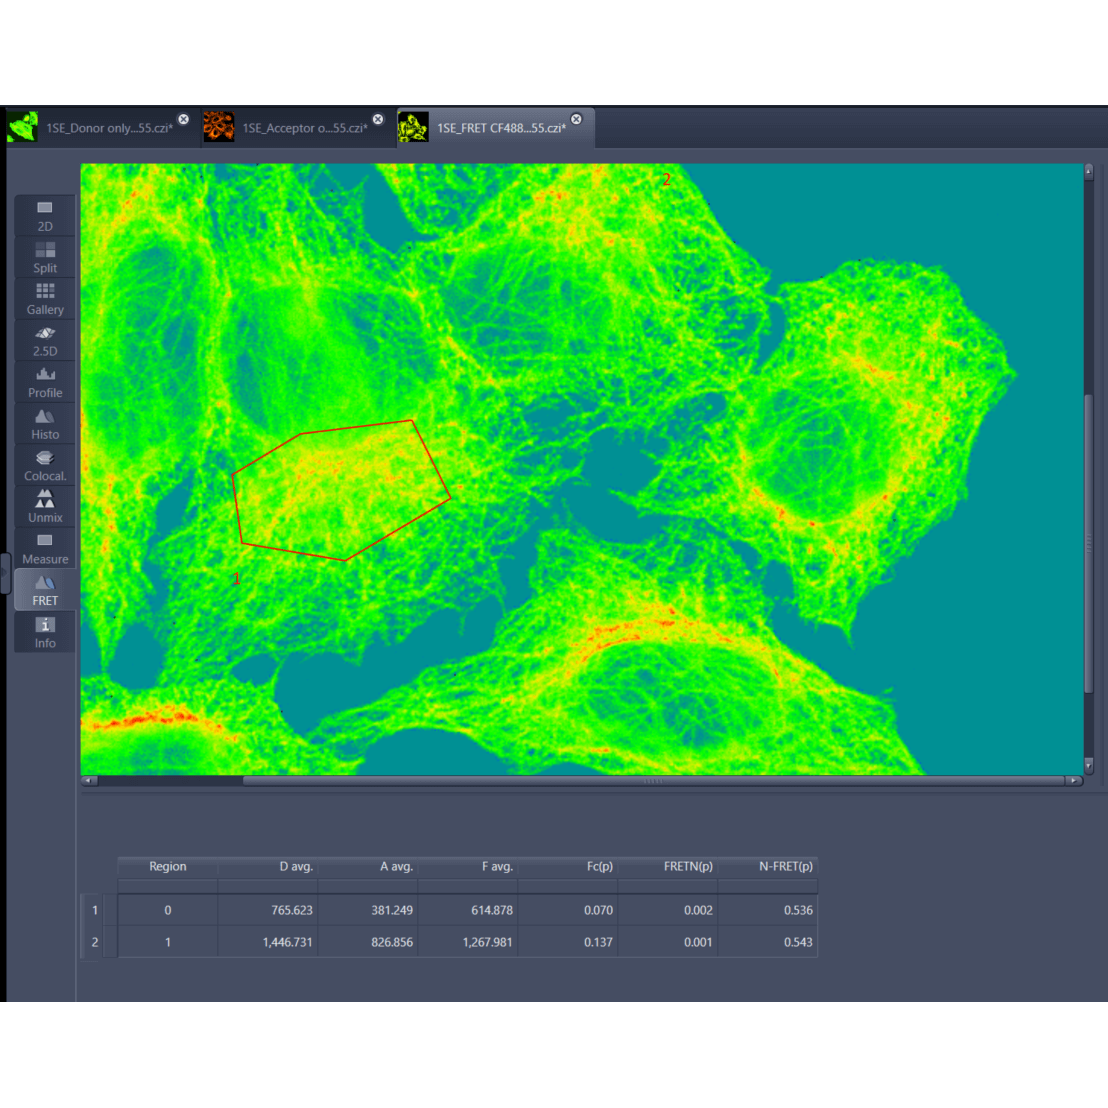Open the Colocal. colocalization view
This screenshot has height=1108, width=1108.
[45, 465]
